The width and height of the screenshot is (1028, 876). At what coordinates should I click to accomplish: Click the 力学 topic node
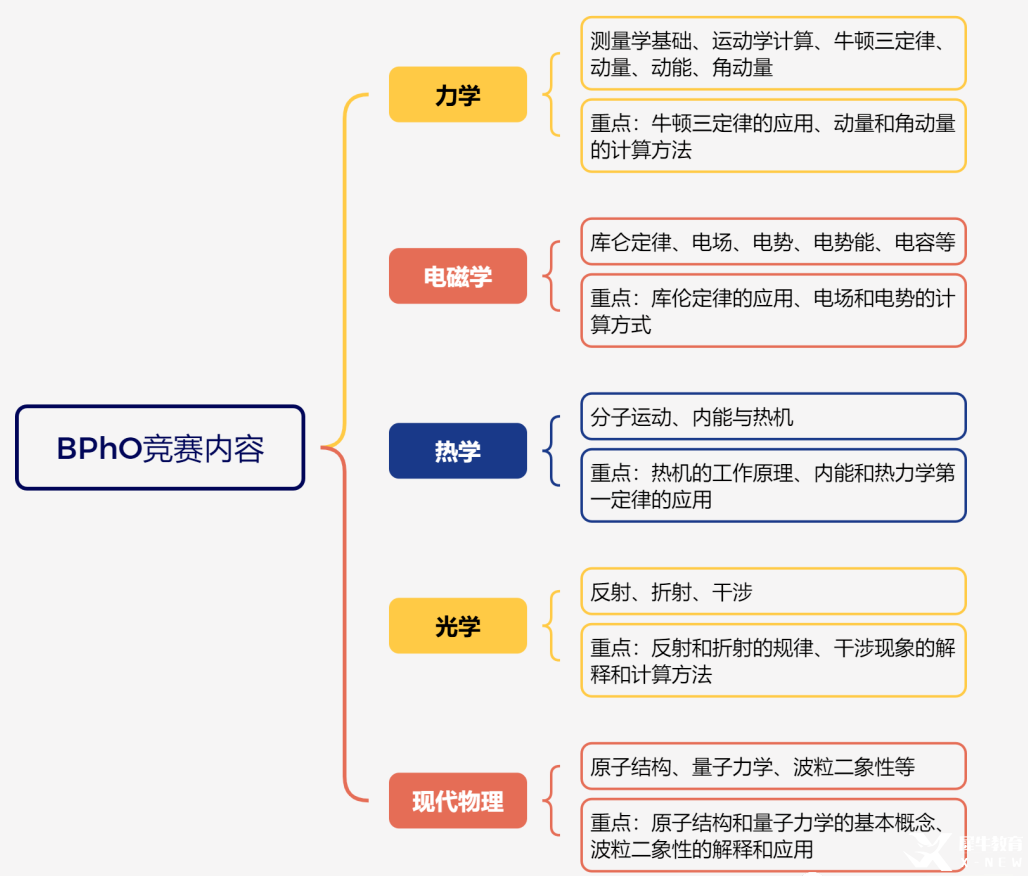coord(457,95)
